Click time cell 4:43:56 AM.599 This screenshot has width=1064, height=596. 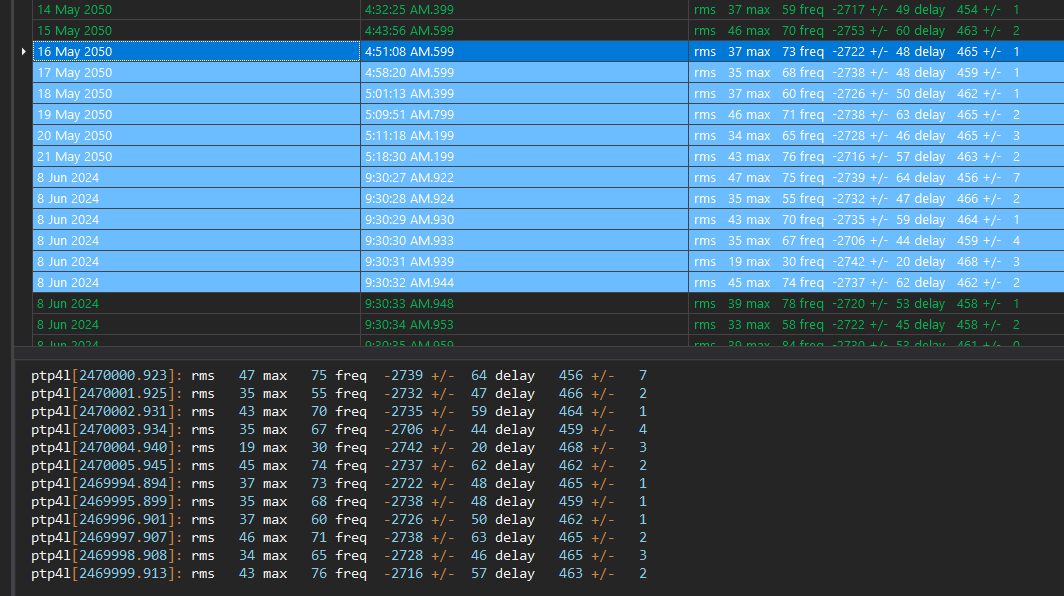click(x=525, y=31)
